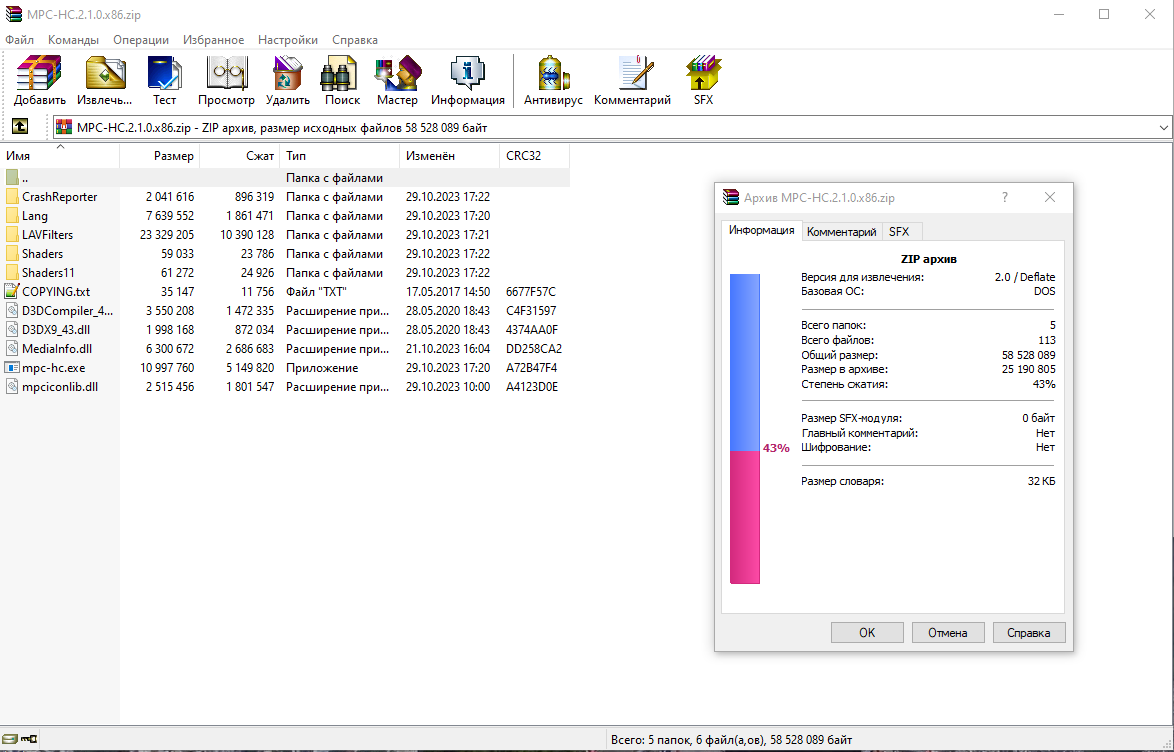The image size is (1174, 752).
Task: Open the Операции menu
Action: (x=141, y=40)
